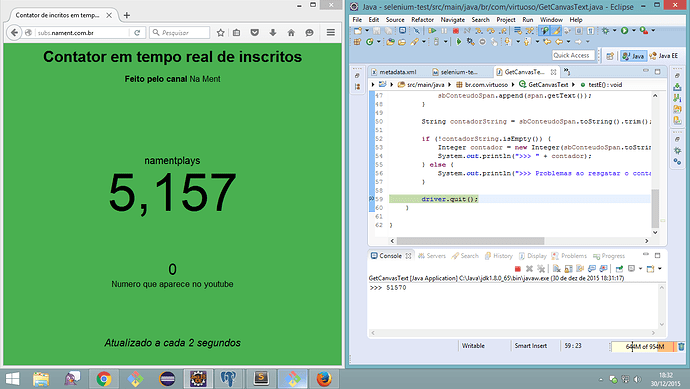
Task: Open the Display Selected Console dropdown
Action: pos(640,268)
